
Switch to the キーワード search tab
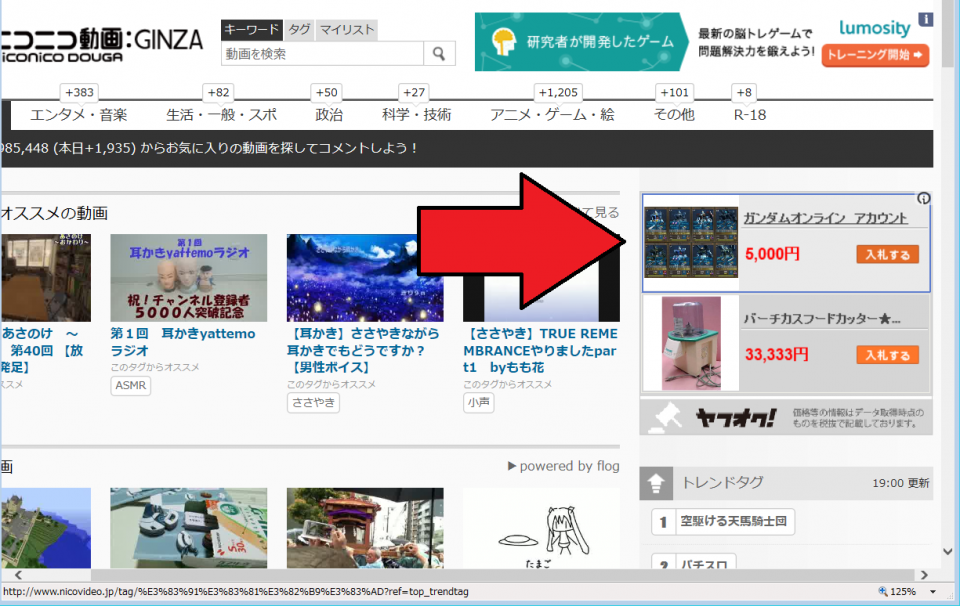(253, 30)
